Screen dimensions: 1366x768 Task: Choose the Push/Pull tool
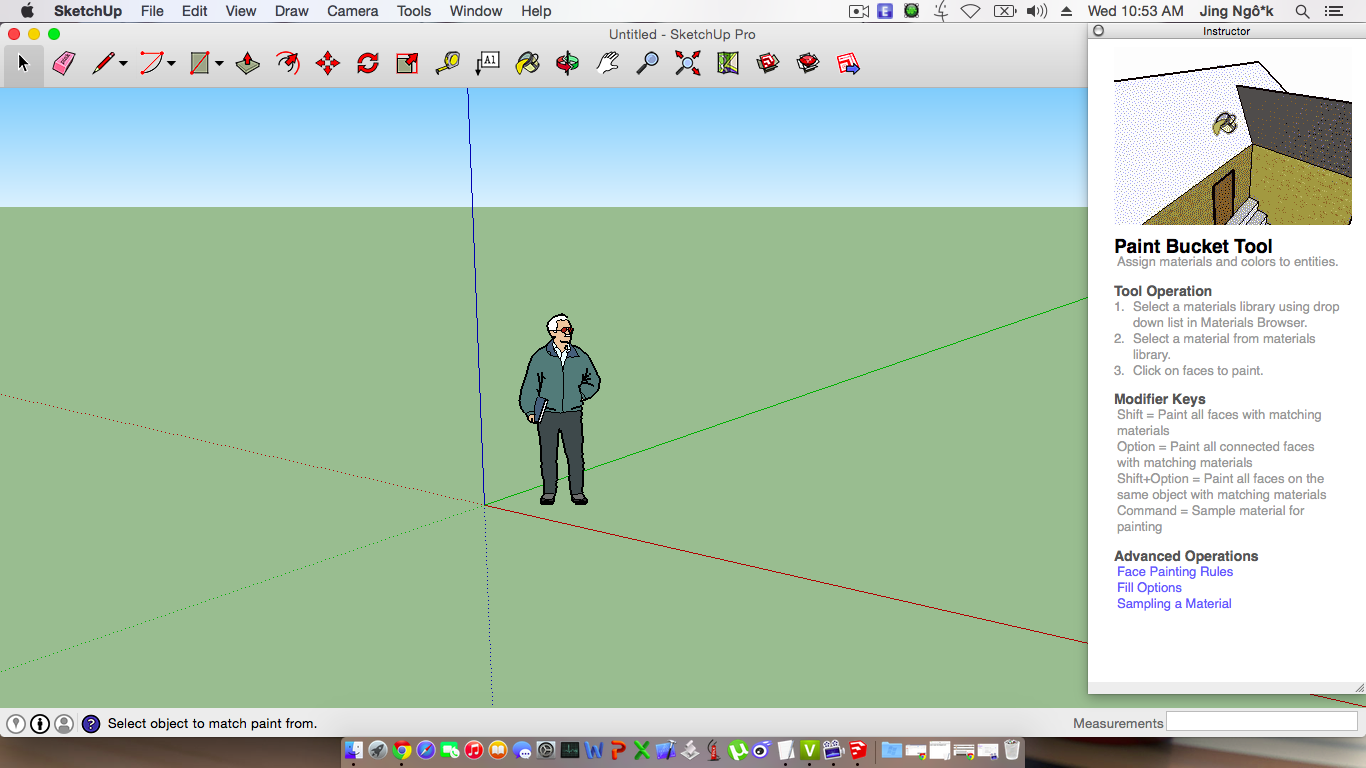click(248, 64)
